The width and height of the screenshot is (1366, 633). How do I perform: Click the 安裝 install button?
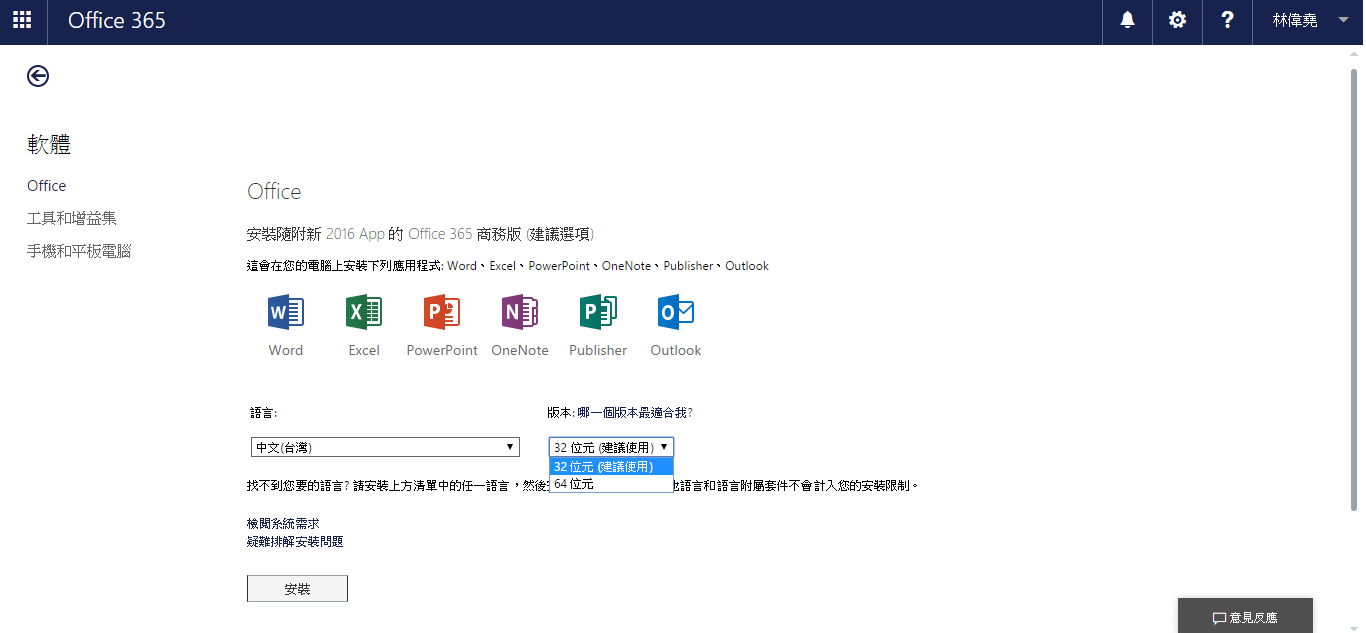click(297, 589)
